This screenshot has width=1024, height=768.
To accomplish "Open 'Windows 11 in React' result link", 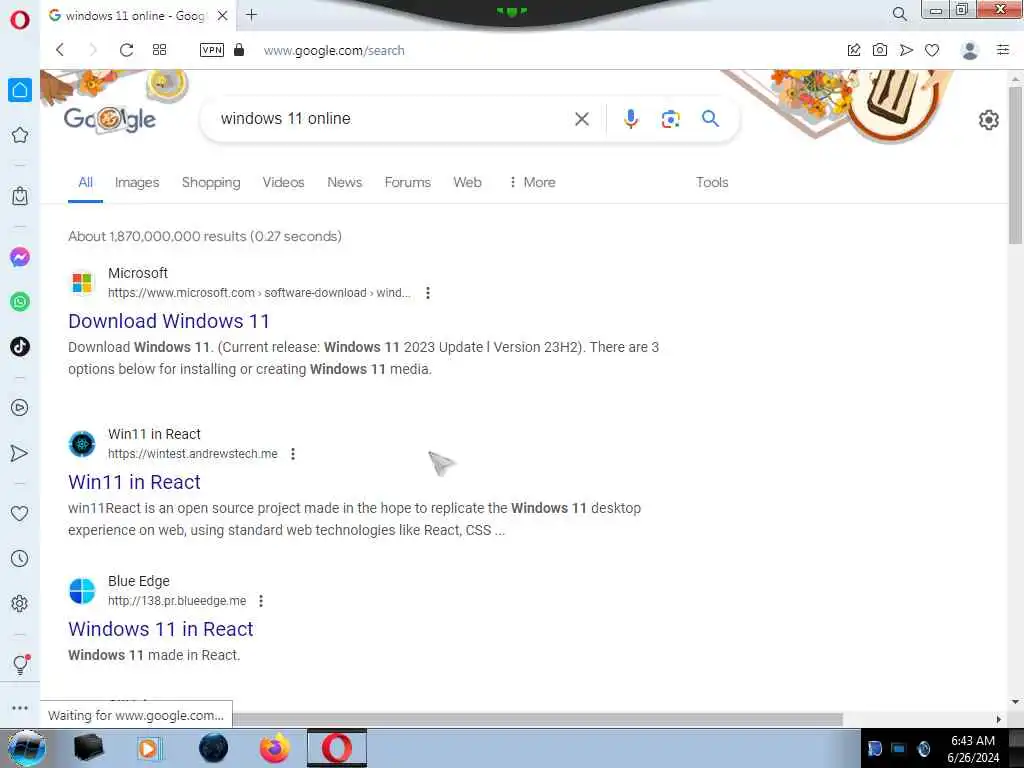I will click(161, 629).
